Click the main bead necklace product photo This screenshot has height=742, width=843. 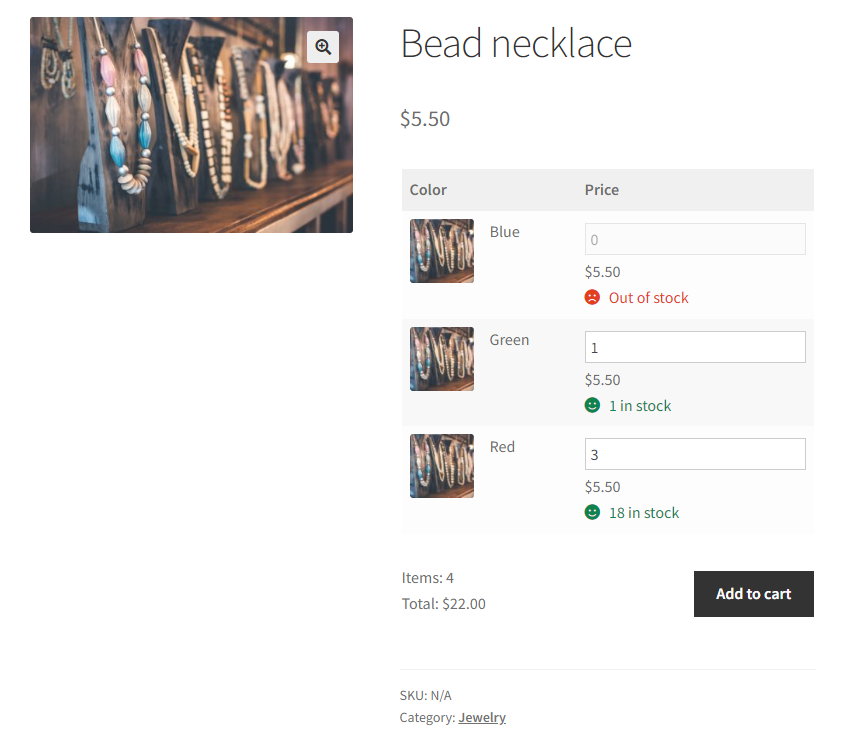tap(191, 124)
